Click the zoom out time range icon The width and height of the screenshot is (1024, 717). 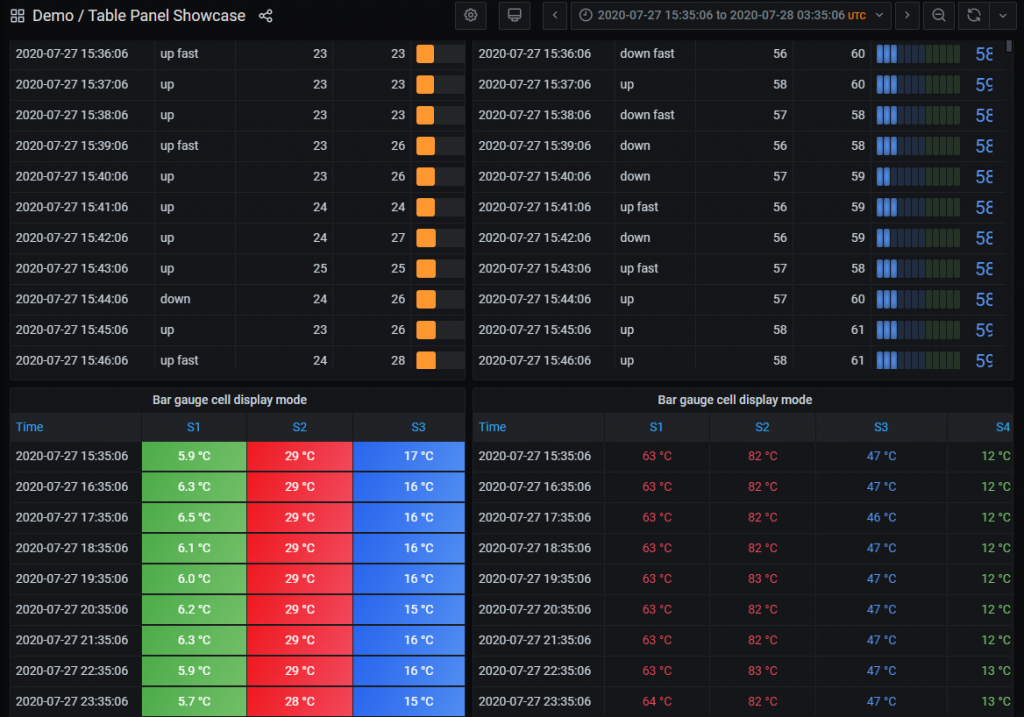click(938, 16)
